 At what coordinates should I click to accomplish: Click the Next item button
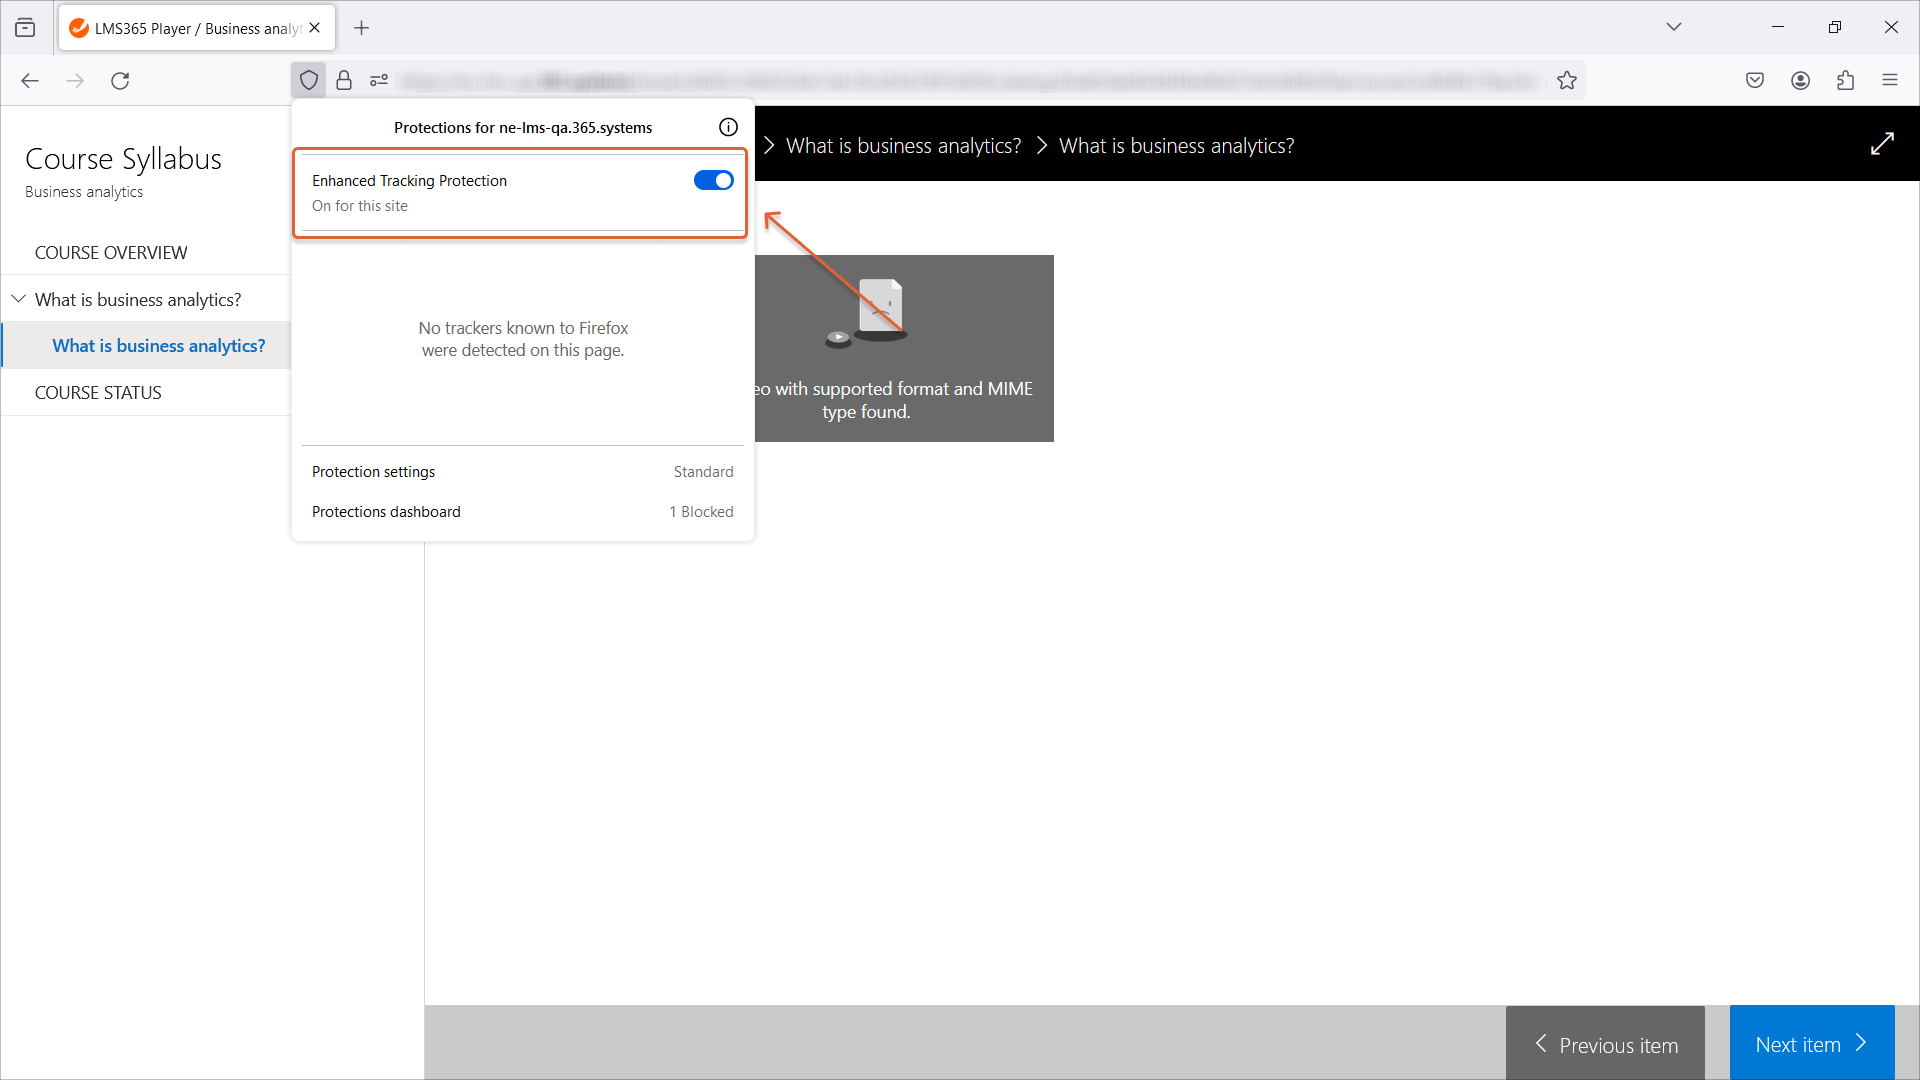[x=1811, y=1043]
